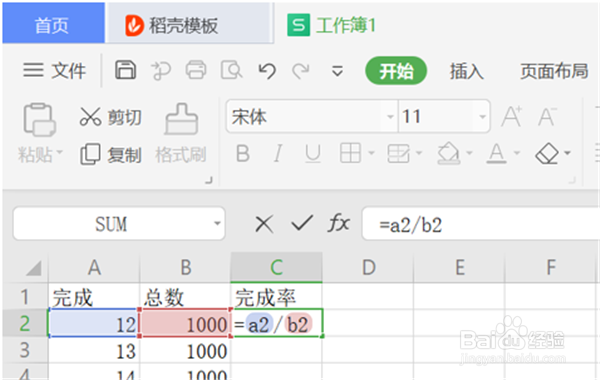This screenshot has width=600, height=380.
Task: Select column D header
Action: pos(368,267)
